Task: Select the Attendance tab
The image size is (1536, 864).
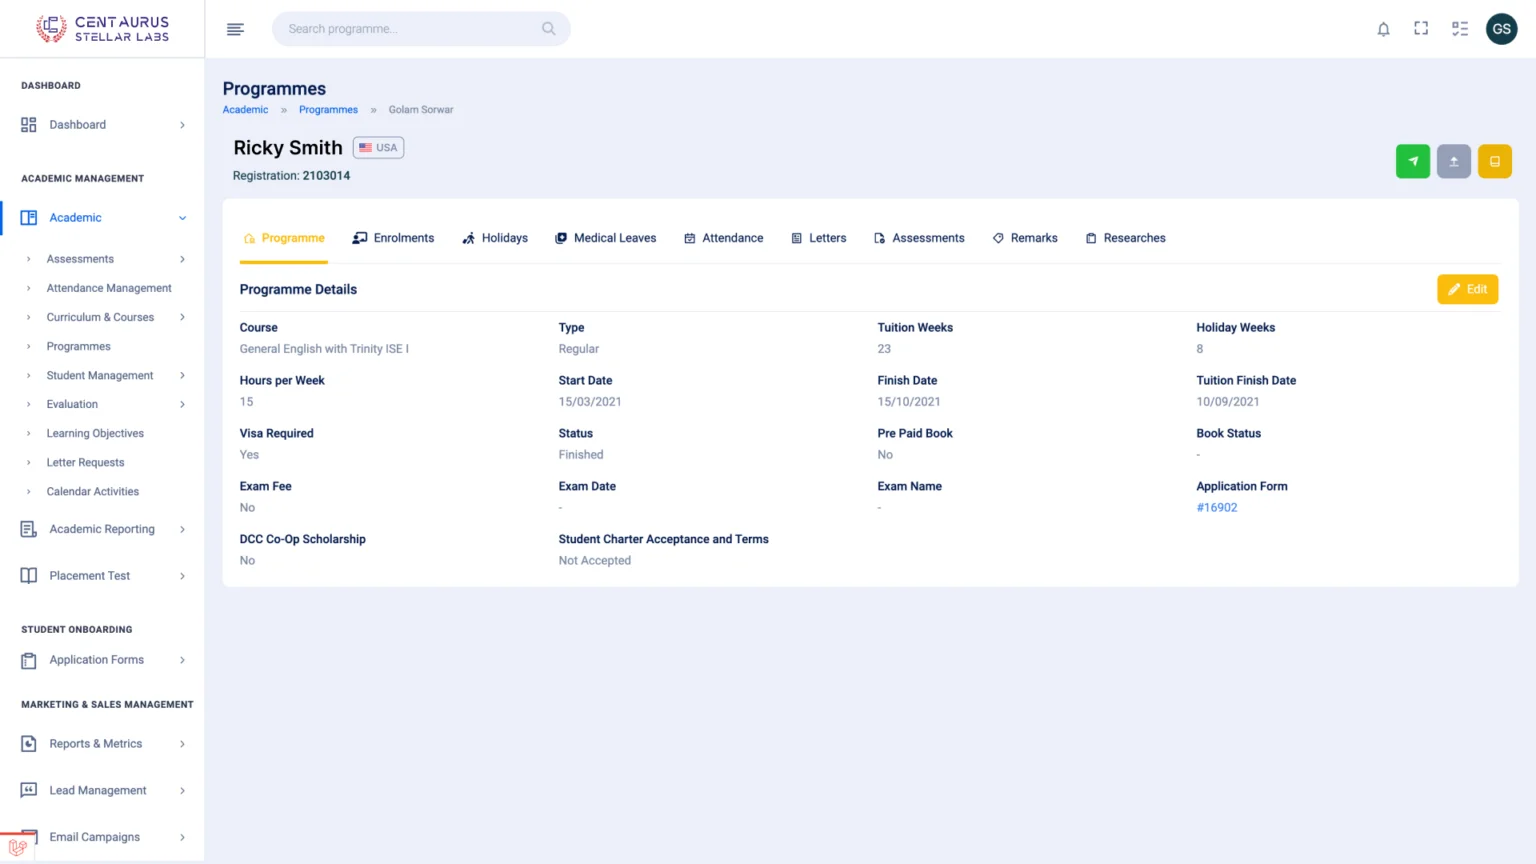Action: [x=724, y=238]
